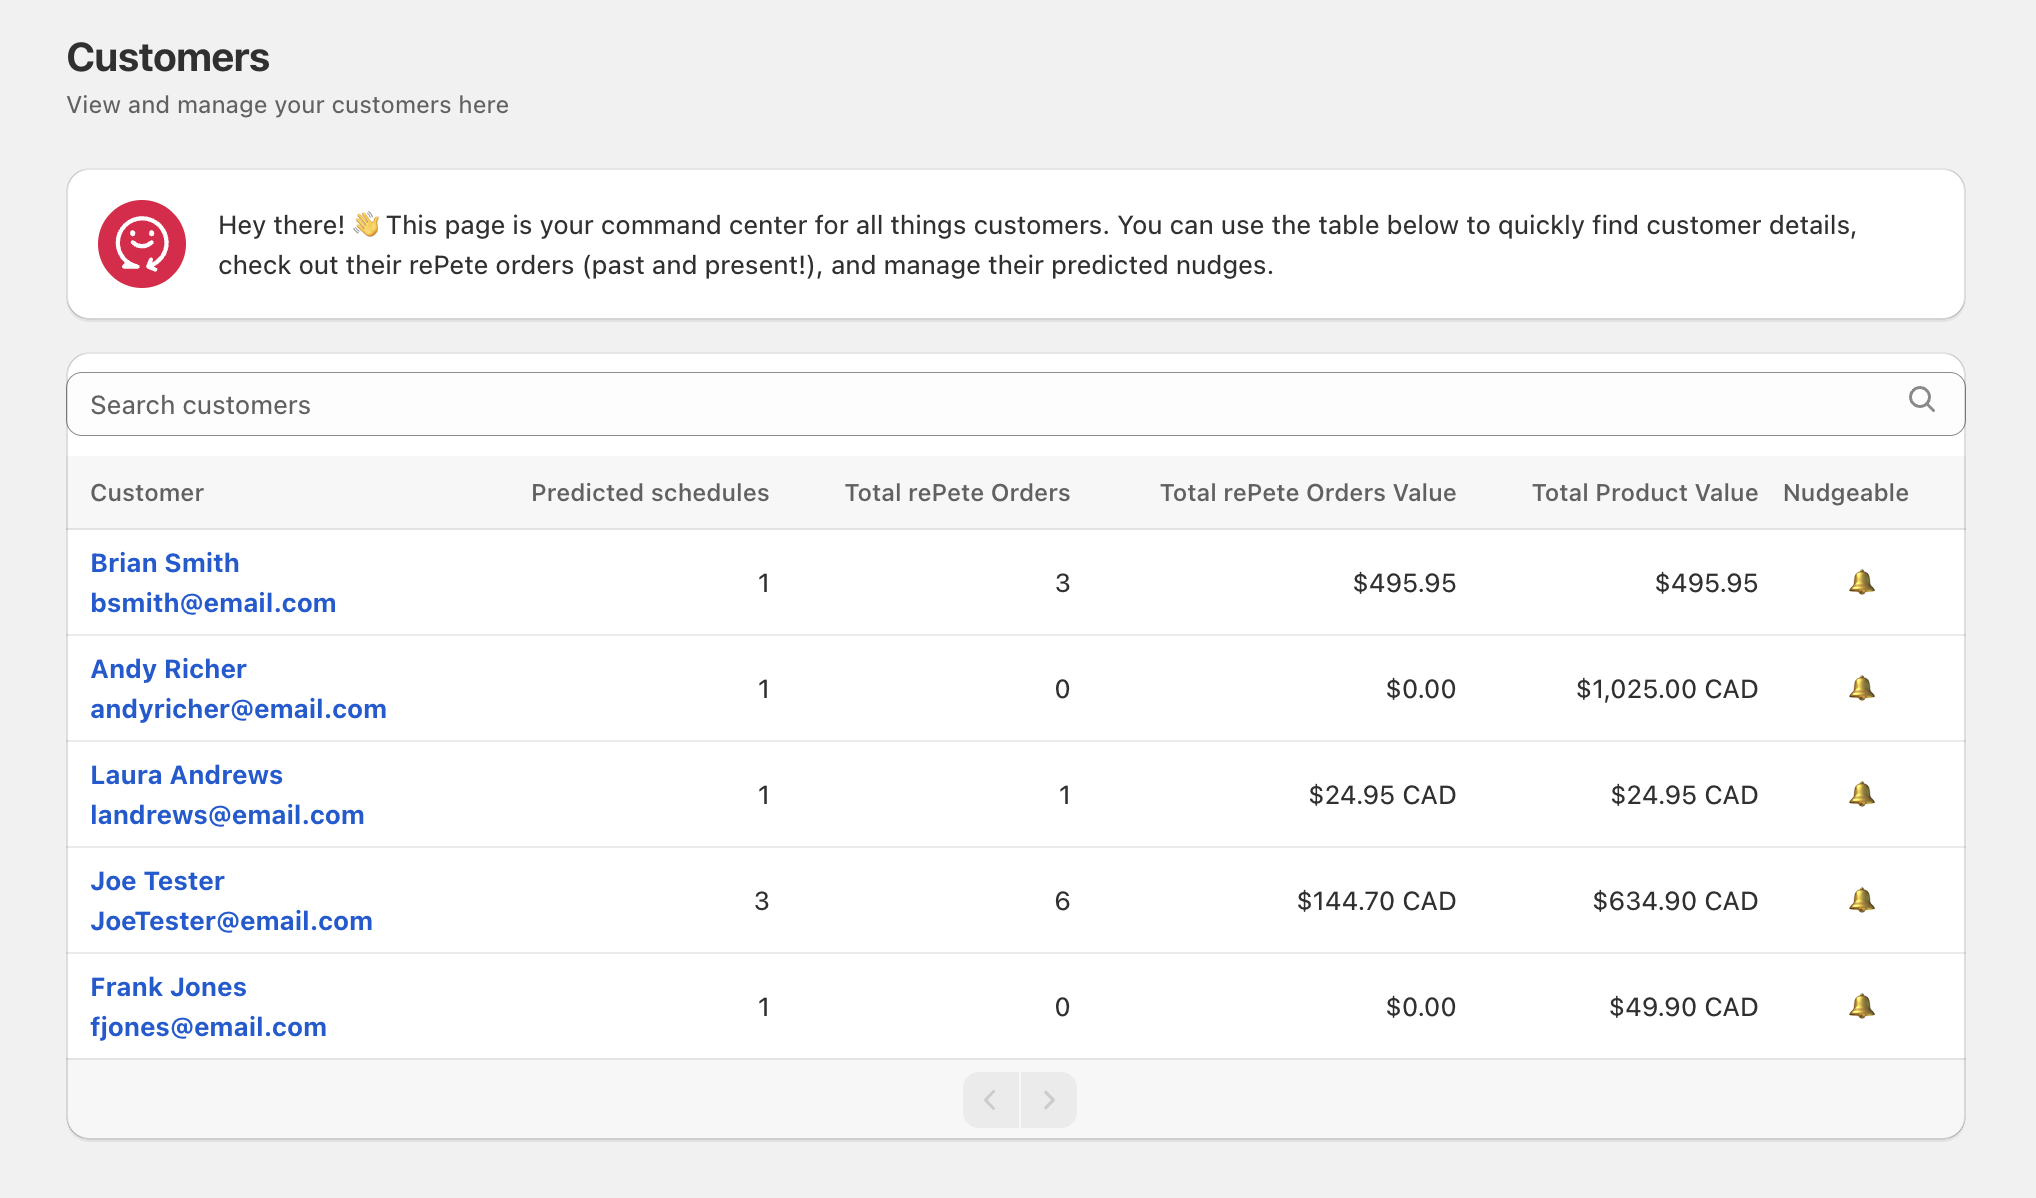Open Joe Tester customer link
The image size is (2036, 1198).
click(x=157, y=881)
